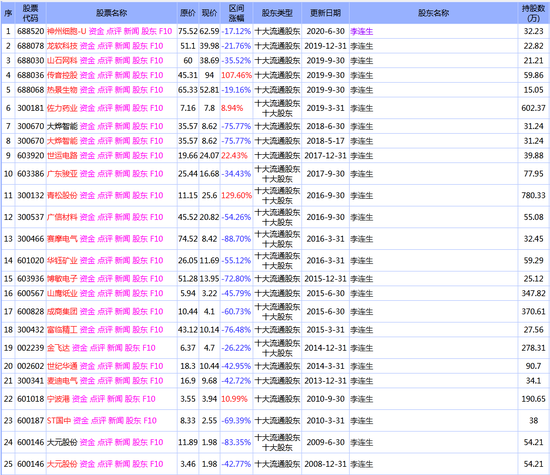The image size is (550, 475).
Task: Click 点评 link in the 600828 row
Action: pos(105,312)
